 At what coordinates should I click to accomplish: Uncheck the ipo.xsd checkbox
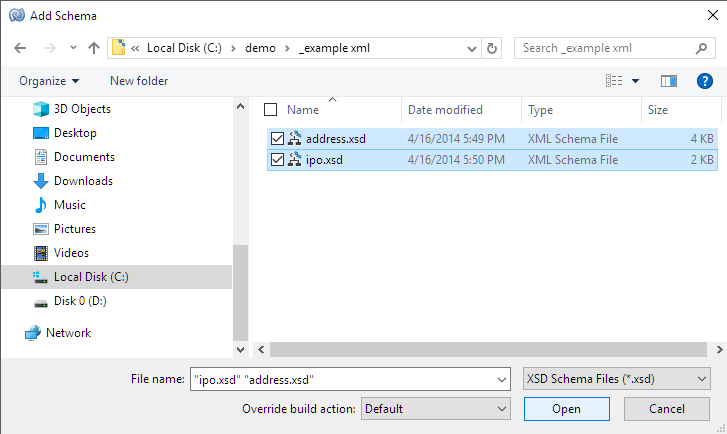tap(277, 159)
